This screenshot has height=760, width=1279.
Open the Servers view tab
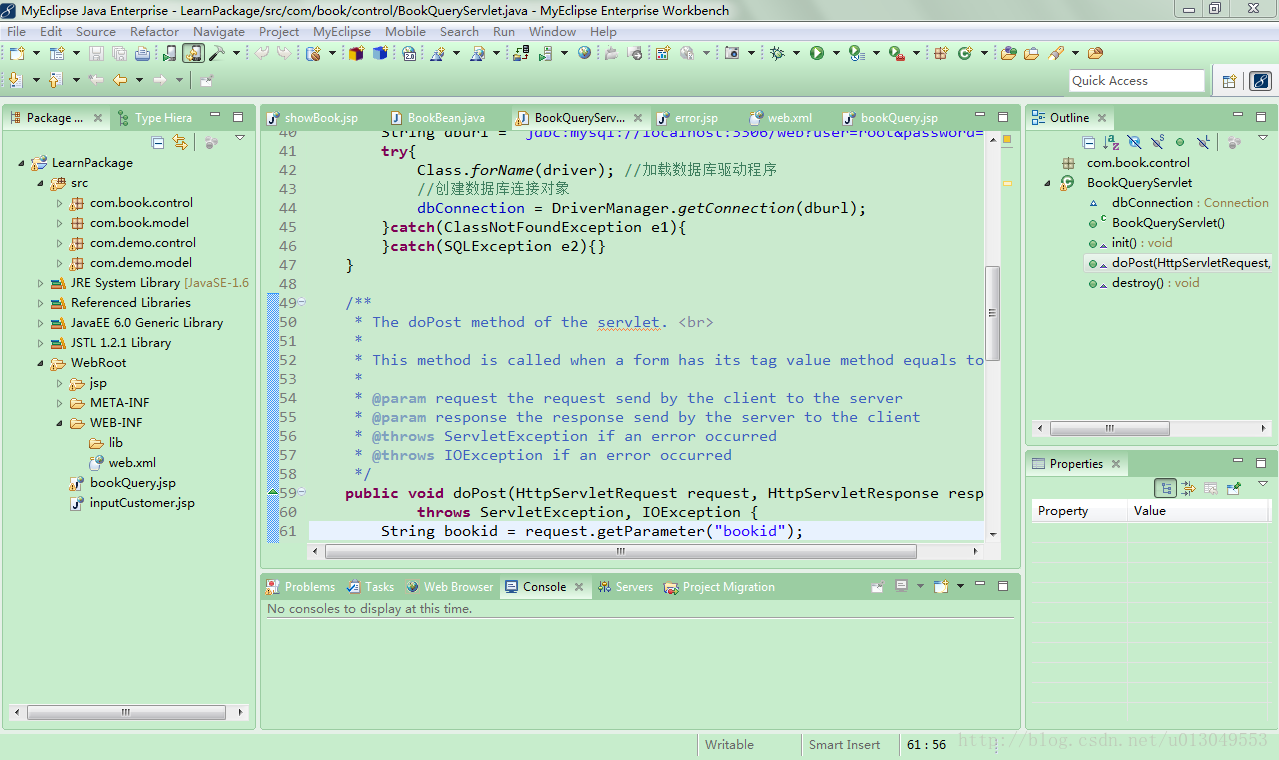coord(625,587)
